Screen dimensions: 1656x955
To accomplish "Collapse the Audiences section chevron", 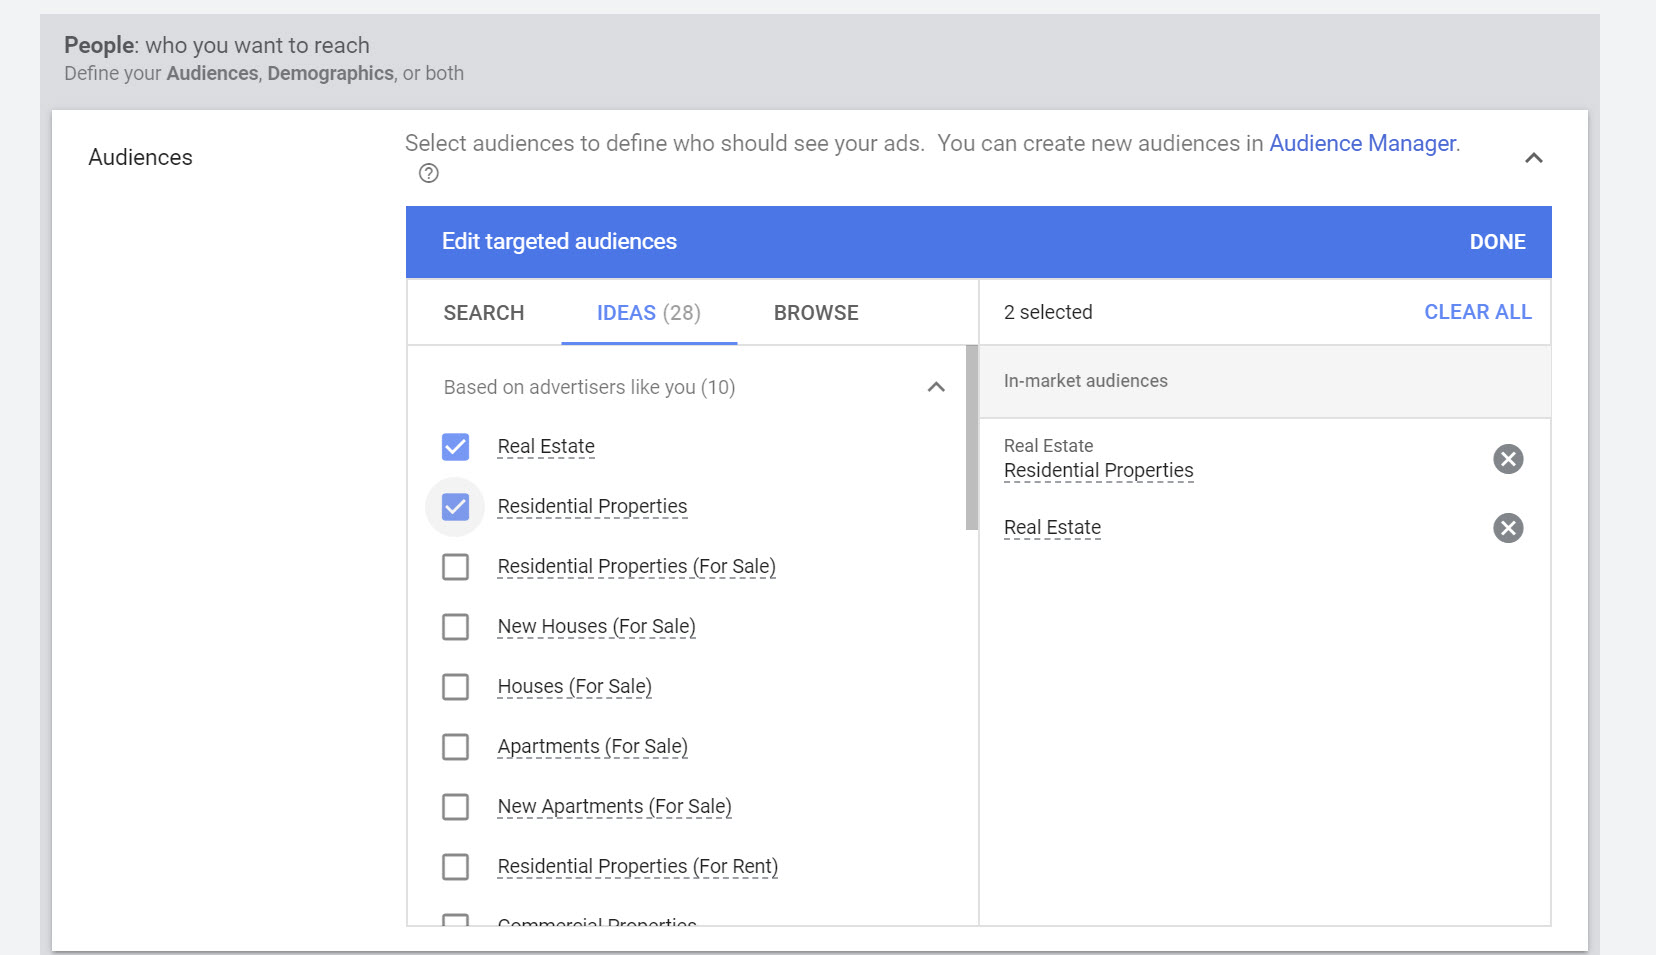I will (x=1533, y=158).
